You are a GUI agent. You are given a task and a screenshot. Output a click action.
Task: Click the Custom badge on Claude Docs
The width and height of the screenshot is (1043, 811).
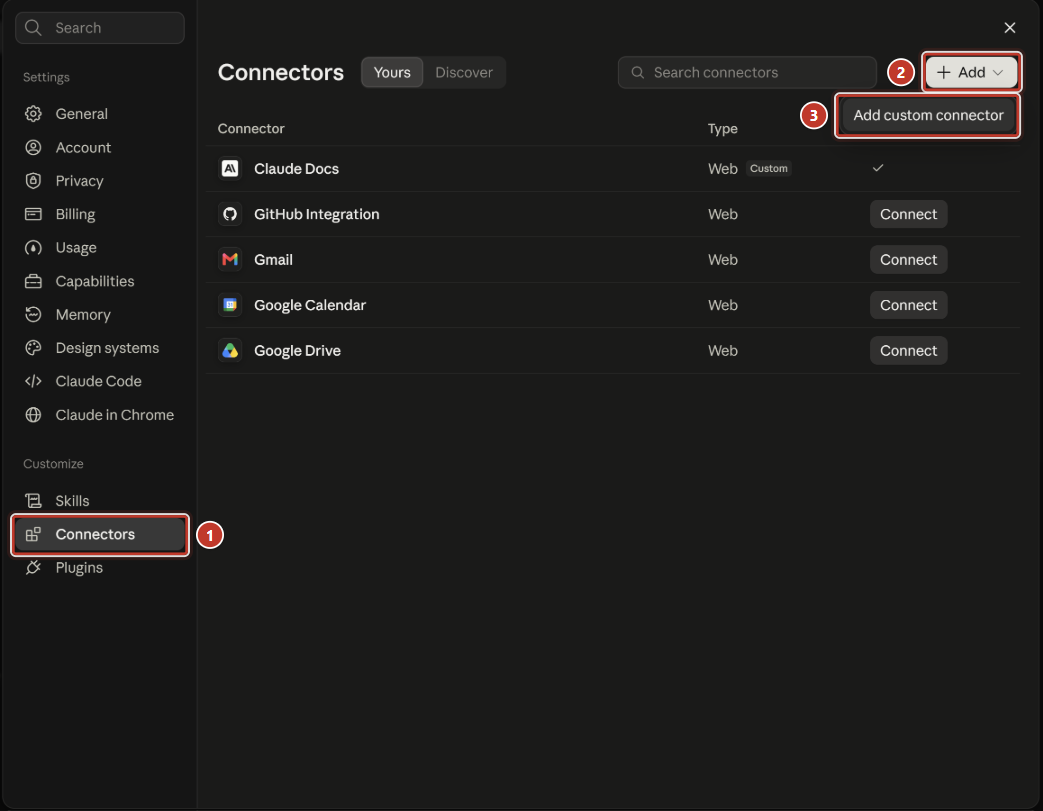(x=768, y=168)
